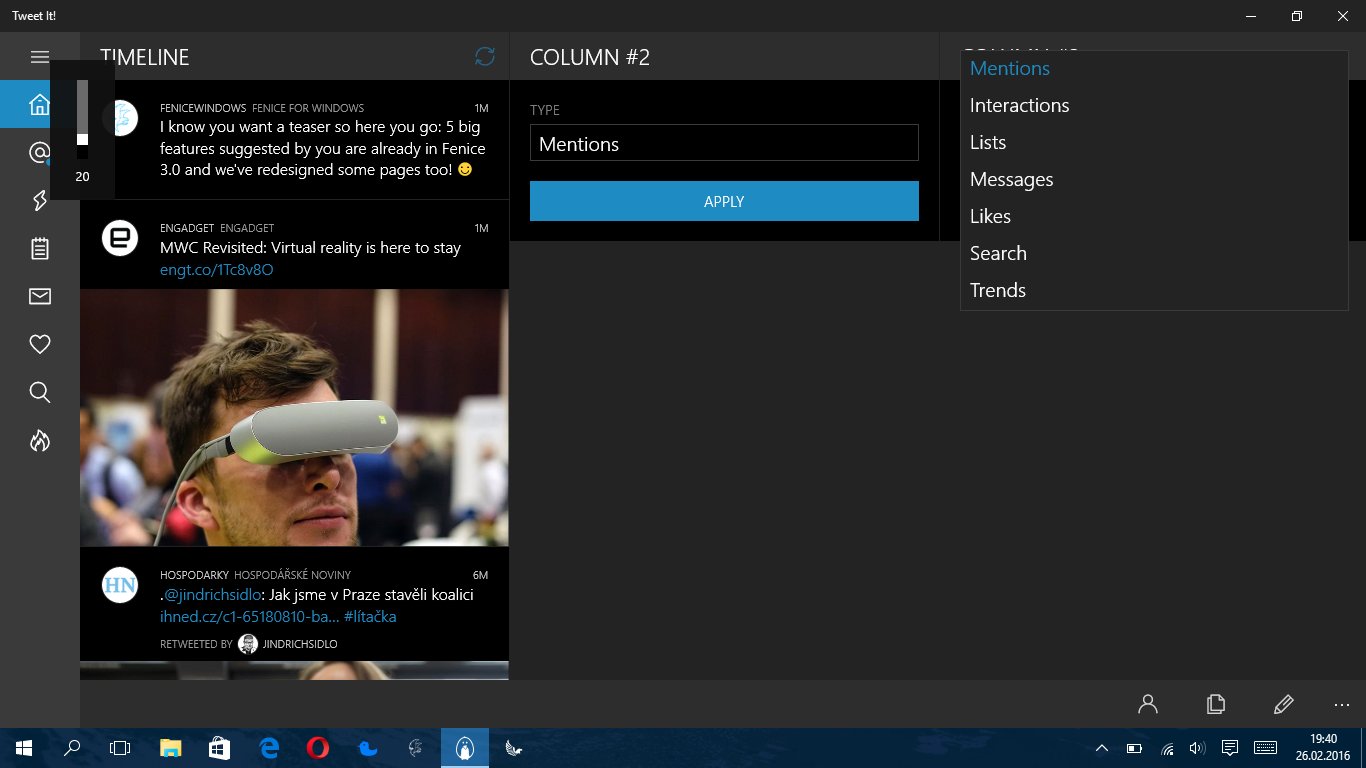Open the account icon in the bottom bar

click(x=1148, y=704)
